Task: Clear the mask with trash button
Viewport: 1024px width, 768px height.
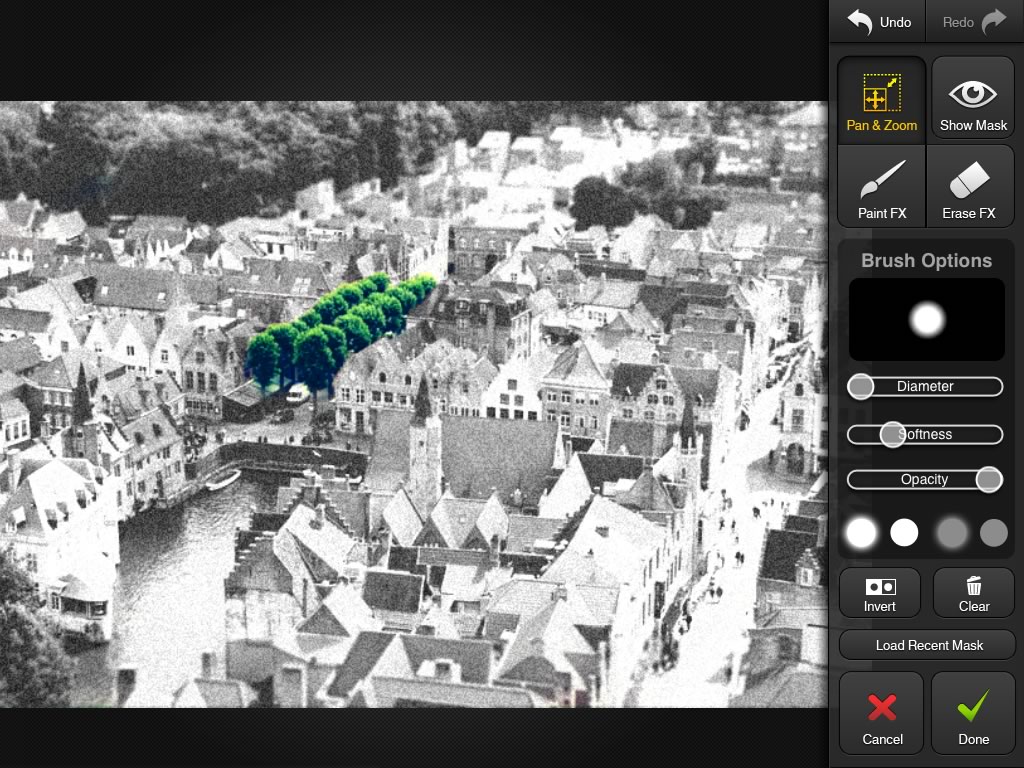Action: click(x=974, y=593)
